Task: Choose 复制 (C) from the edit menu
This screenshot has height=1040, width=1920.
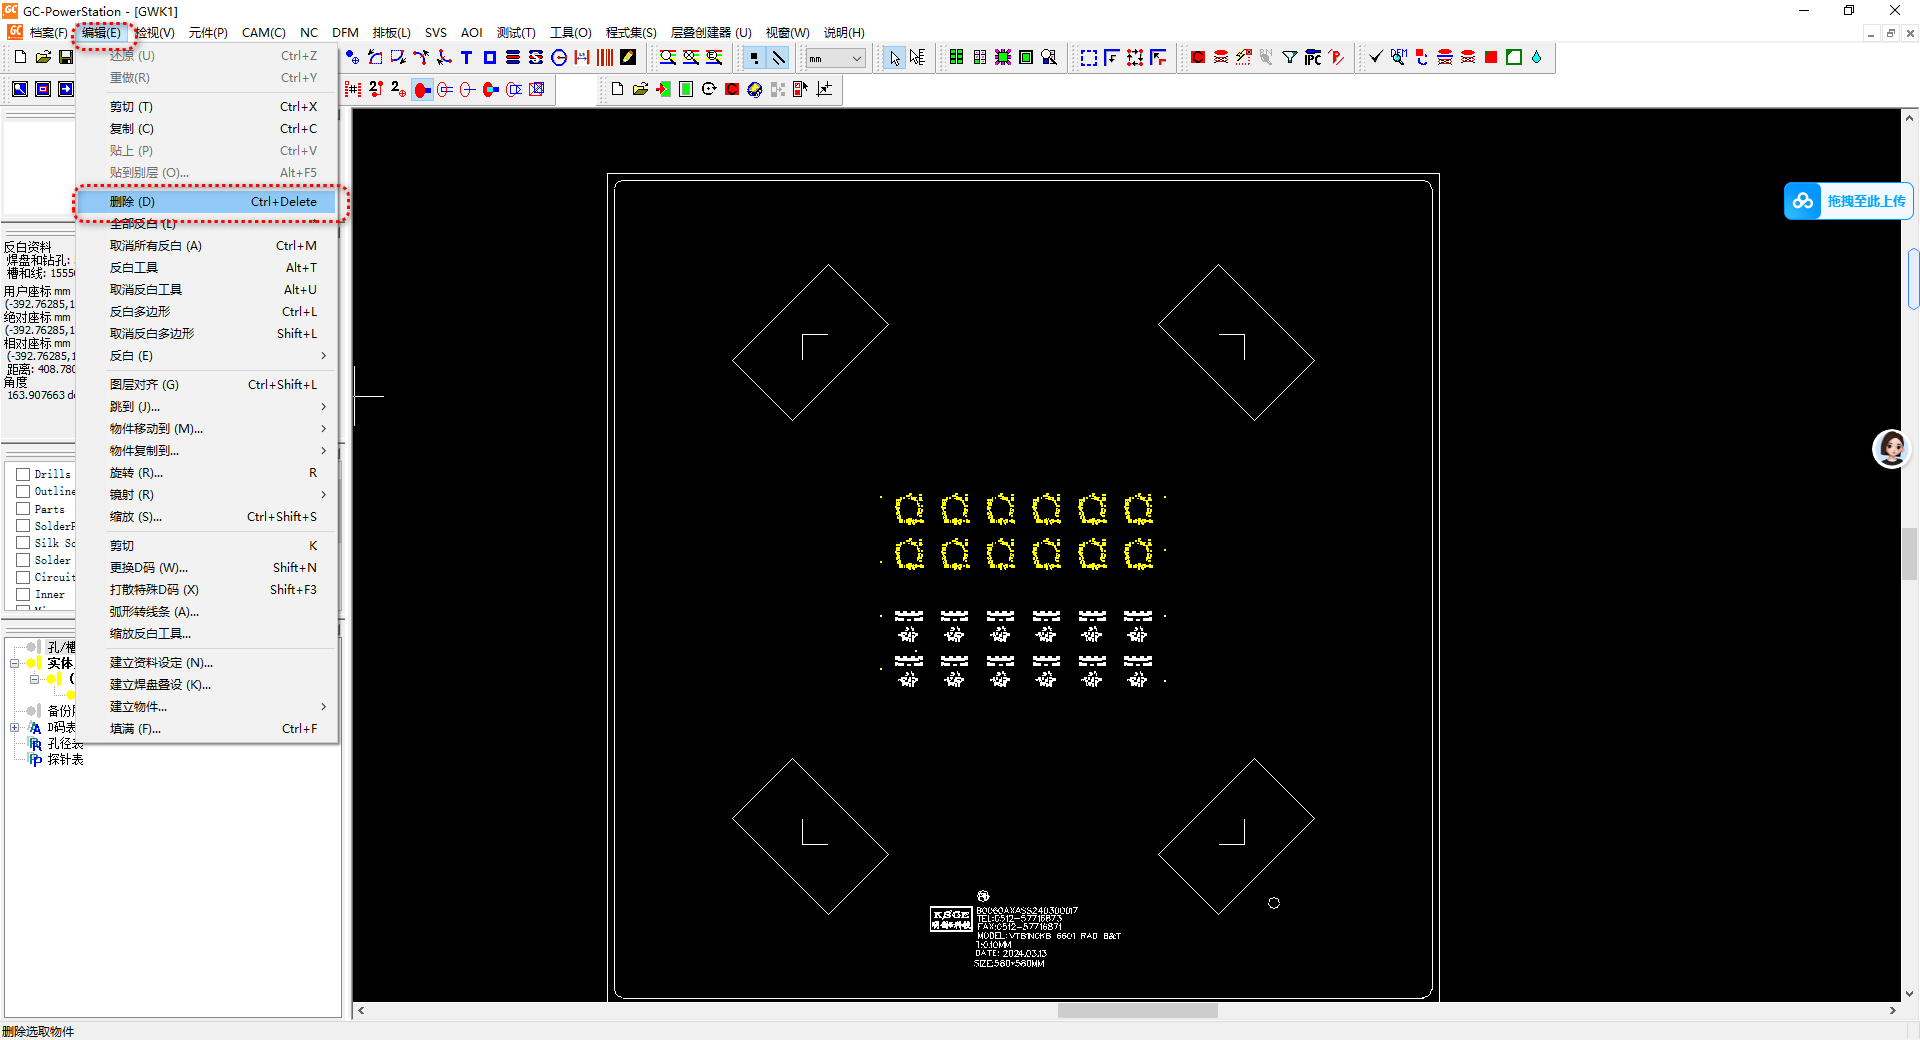Action: click(207, 129)
